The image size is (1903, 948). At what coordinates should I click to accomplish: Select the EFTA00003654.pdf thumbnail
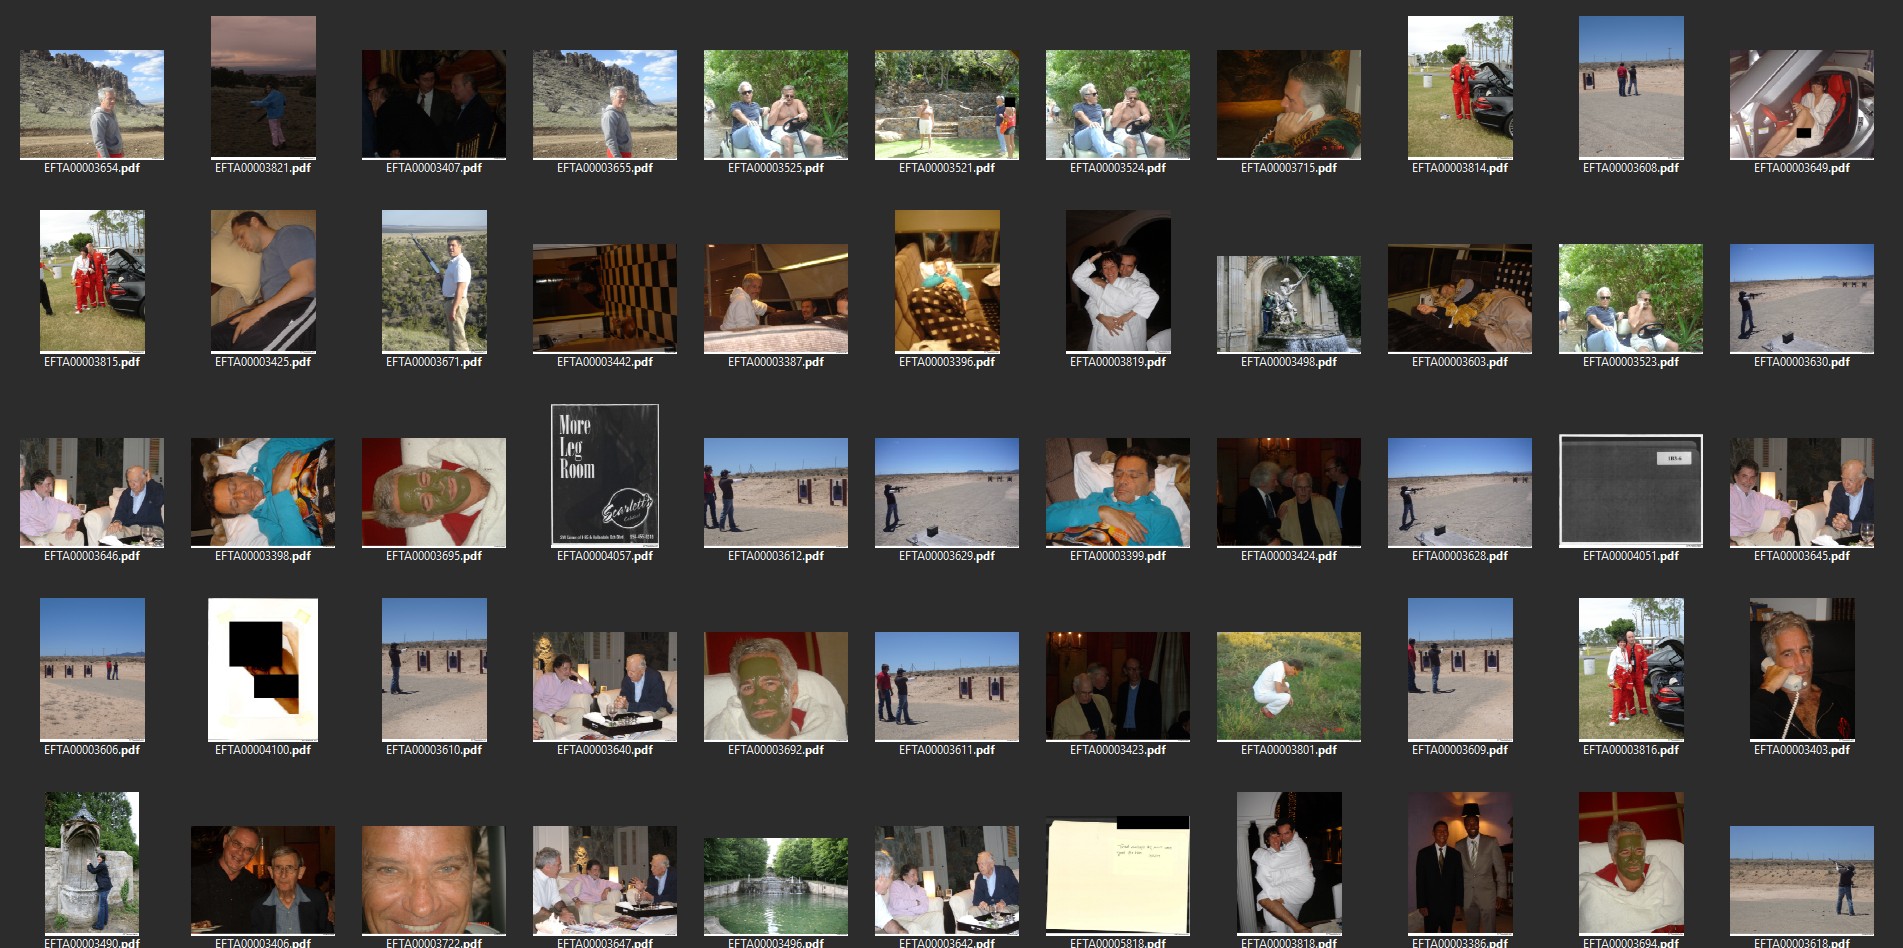pyautogui.click(x=92, y=104)
